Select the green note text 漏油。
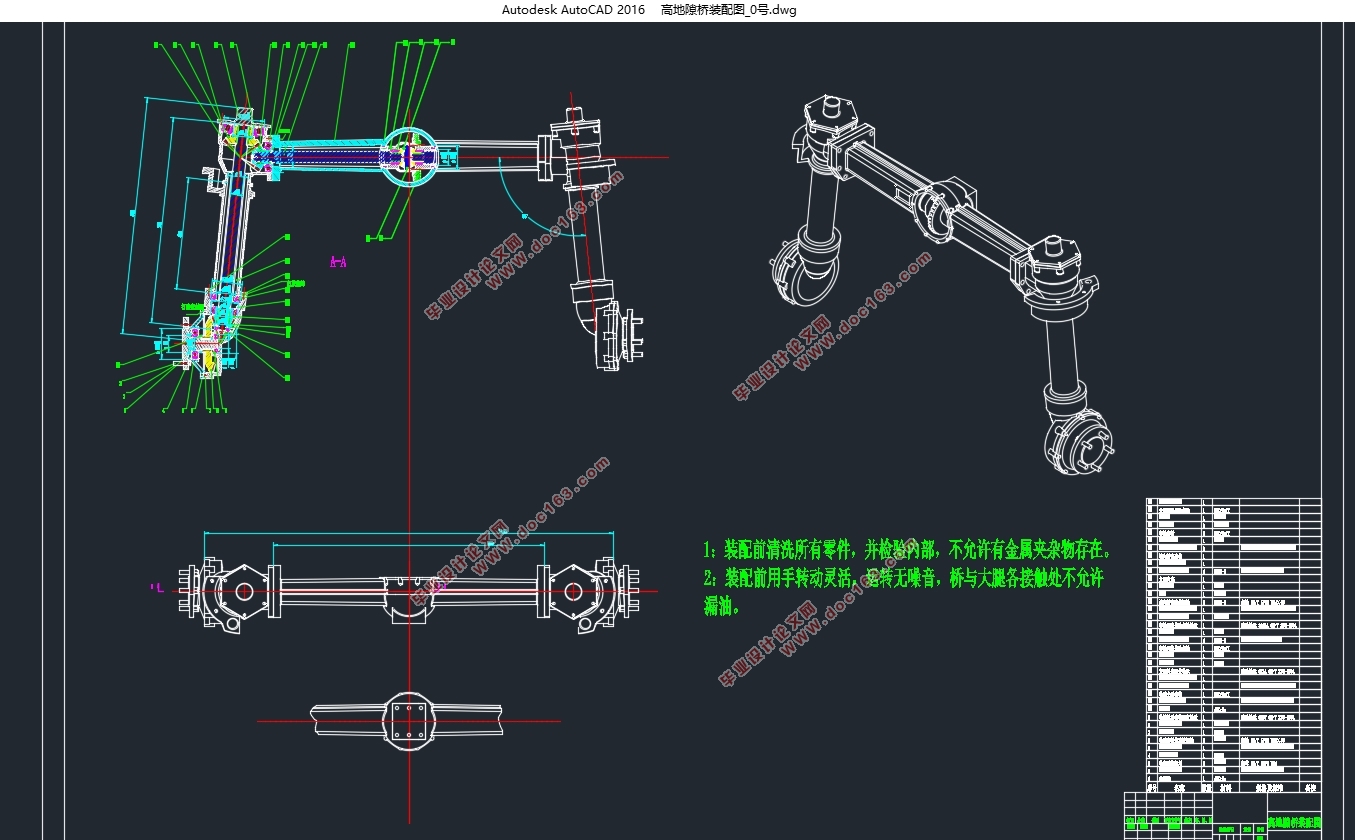Screen dimensions: 1355x840 721,606
